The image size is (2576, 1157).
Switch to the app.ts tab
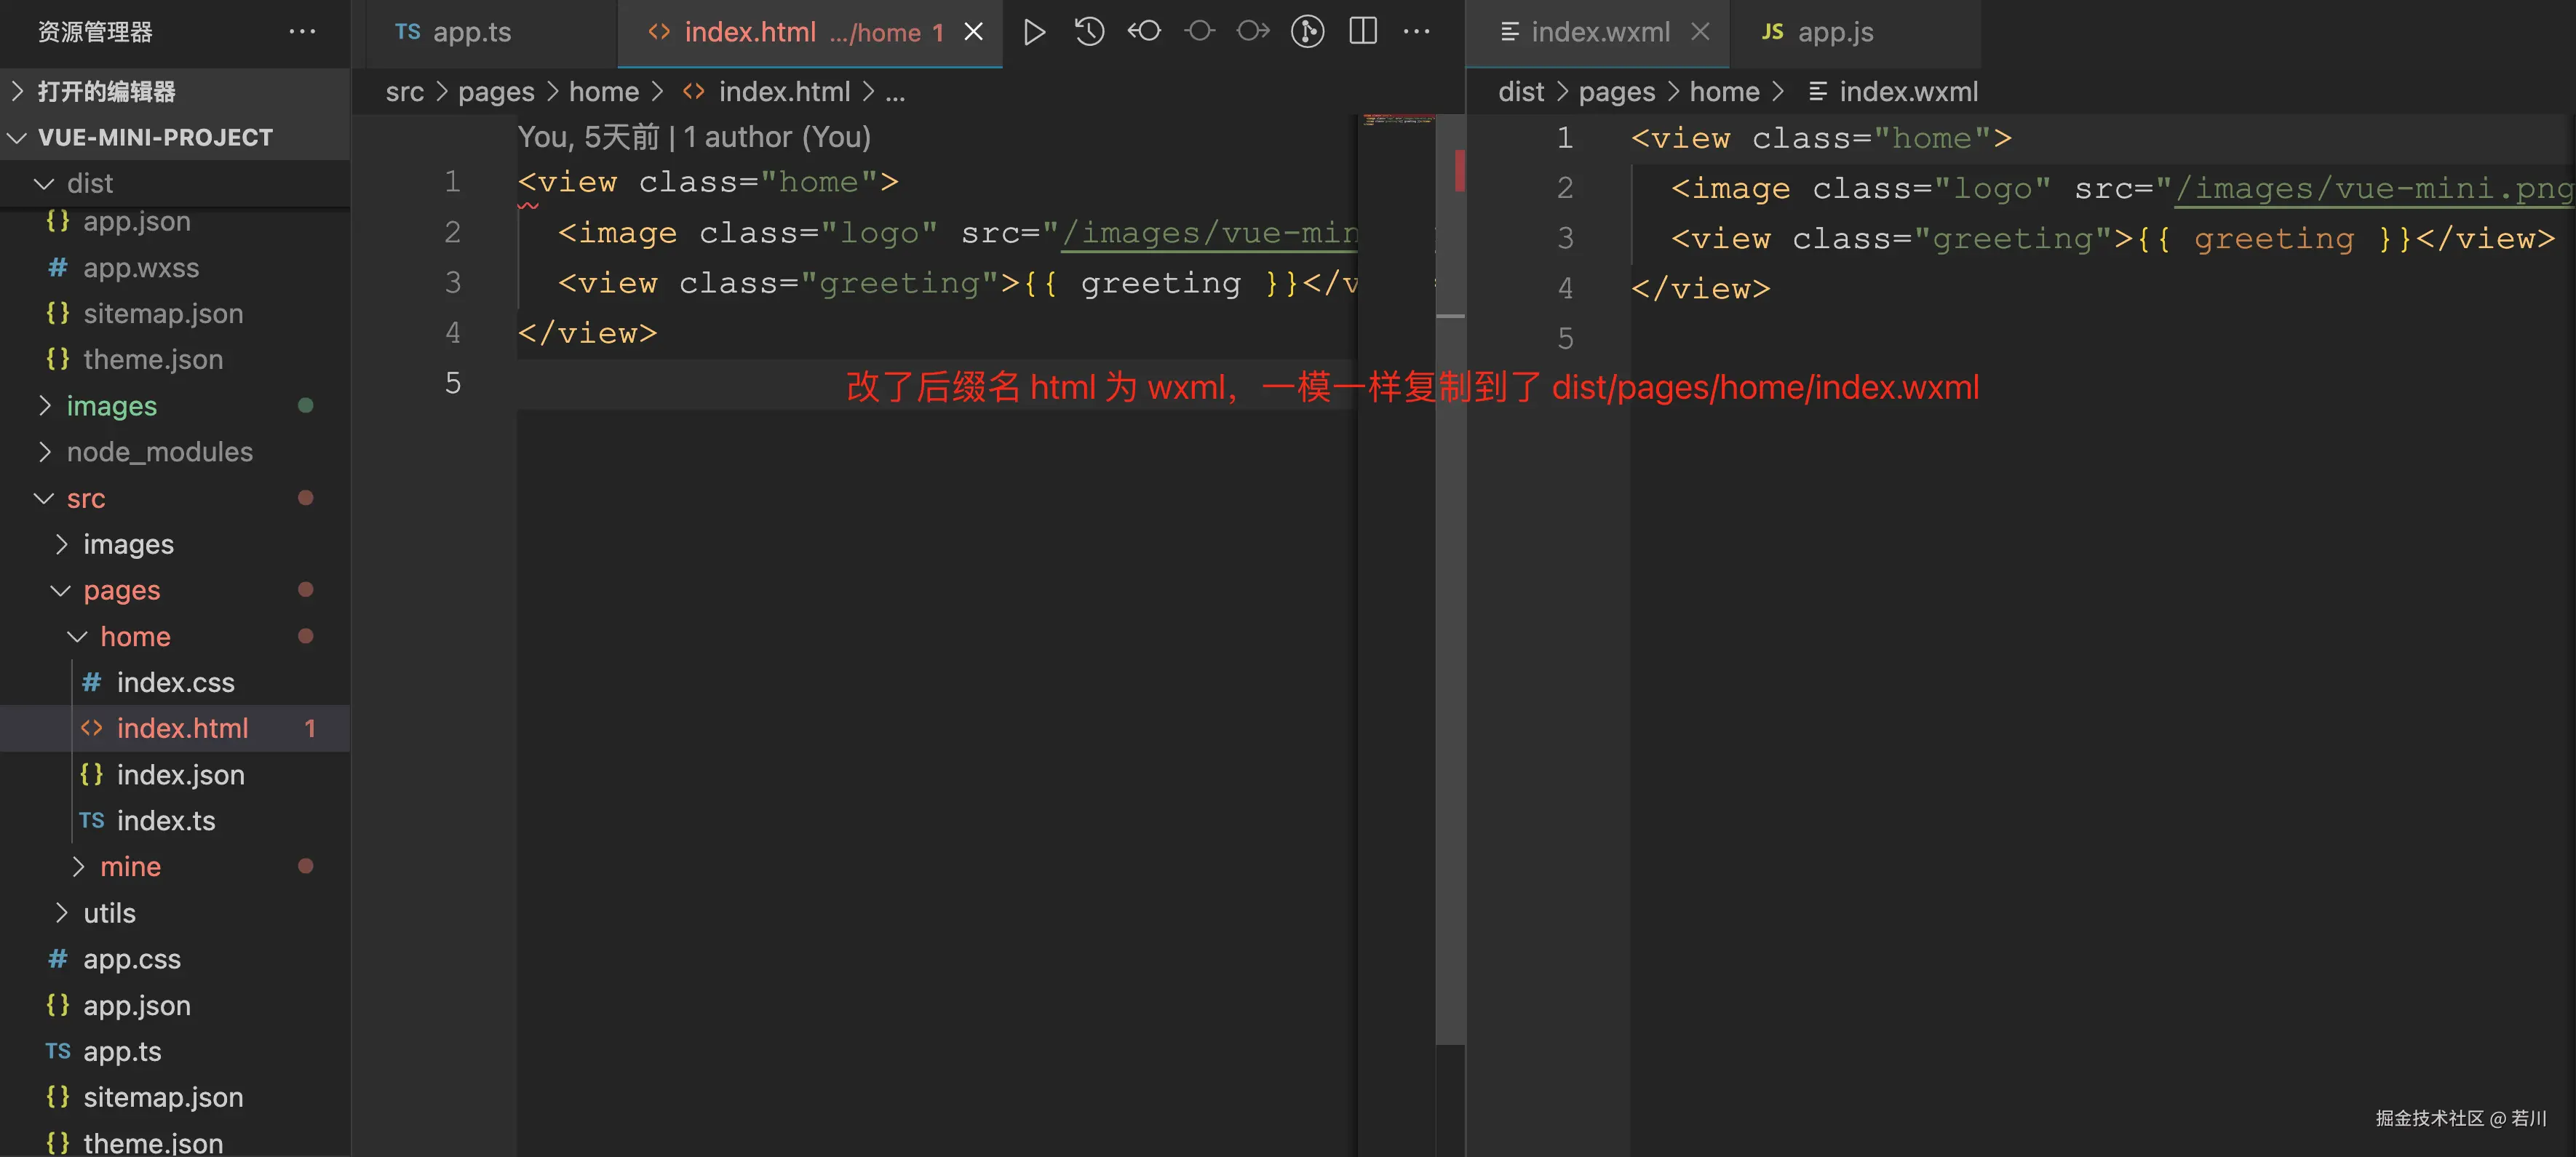[x=470, y=31]
